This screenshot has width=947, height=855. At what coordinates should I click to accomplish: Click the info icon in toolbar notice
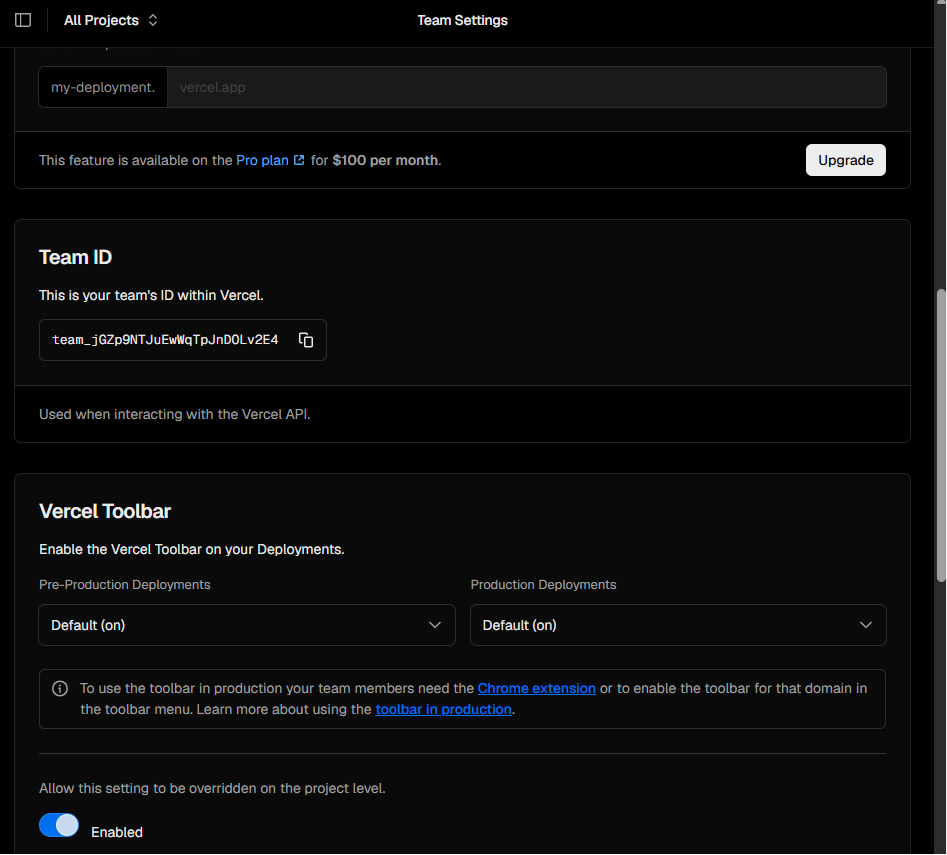(60, 689)
